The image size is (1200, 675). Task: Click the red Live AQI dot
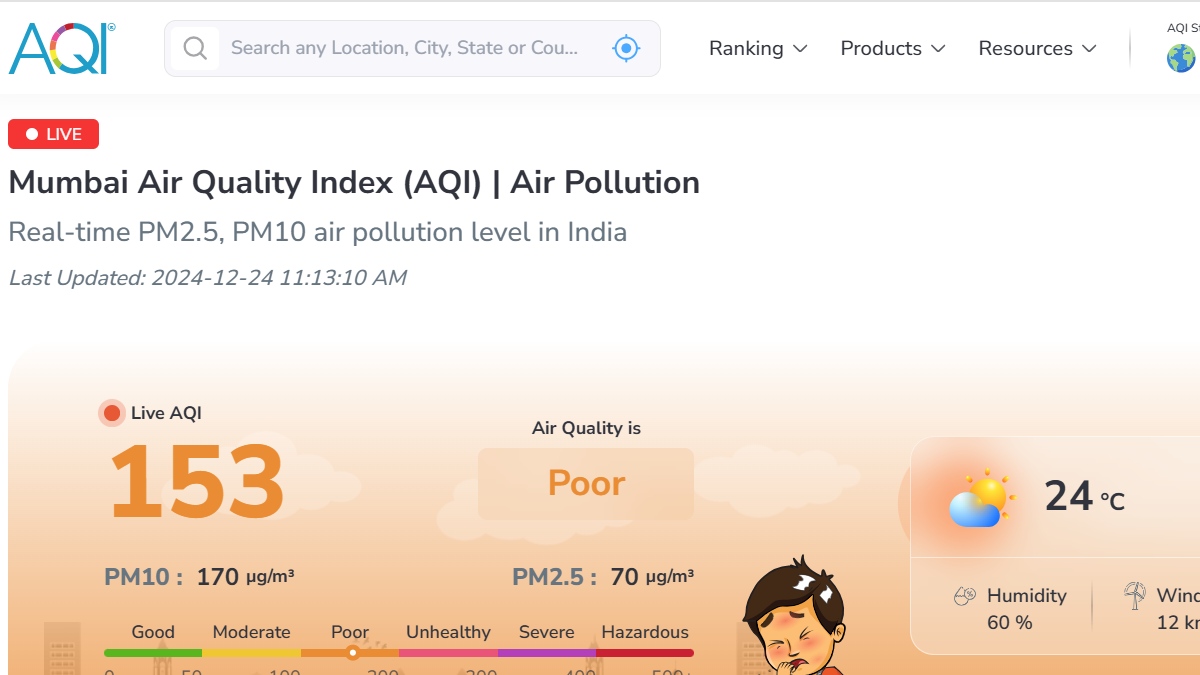[x=112, y=413]
